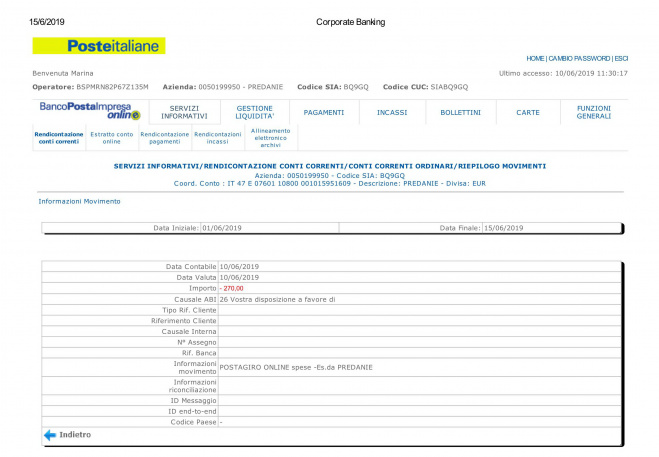Switch to Rendicontazione conti correnti tab
This screenshot has height=457, width=659.
pyautogui.click(x=57, y=138)
